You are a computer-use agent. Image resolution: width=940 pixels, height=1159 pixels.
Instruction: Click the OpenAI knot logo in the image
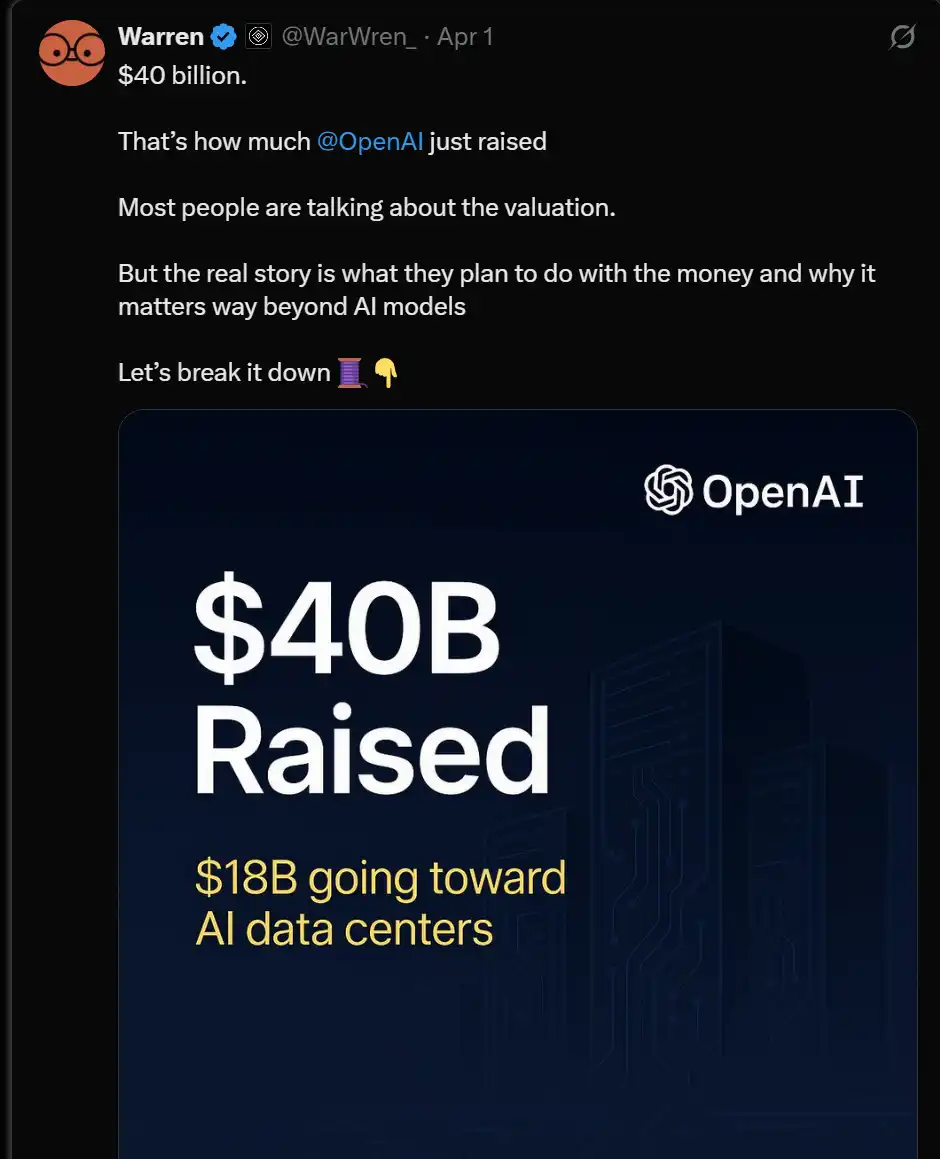[668, 490]
